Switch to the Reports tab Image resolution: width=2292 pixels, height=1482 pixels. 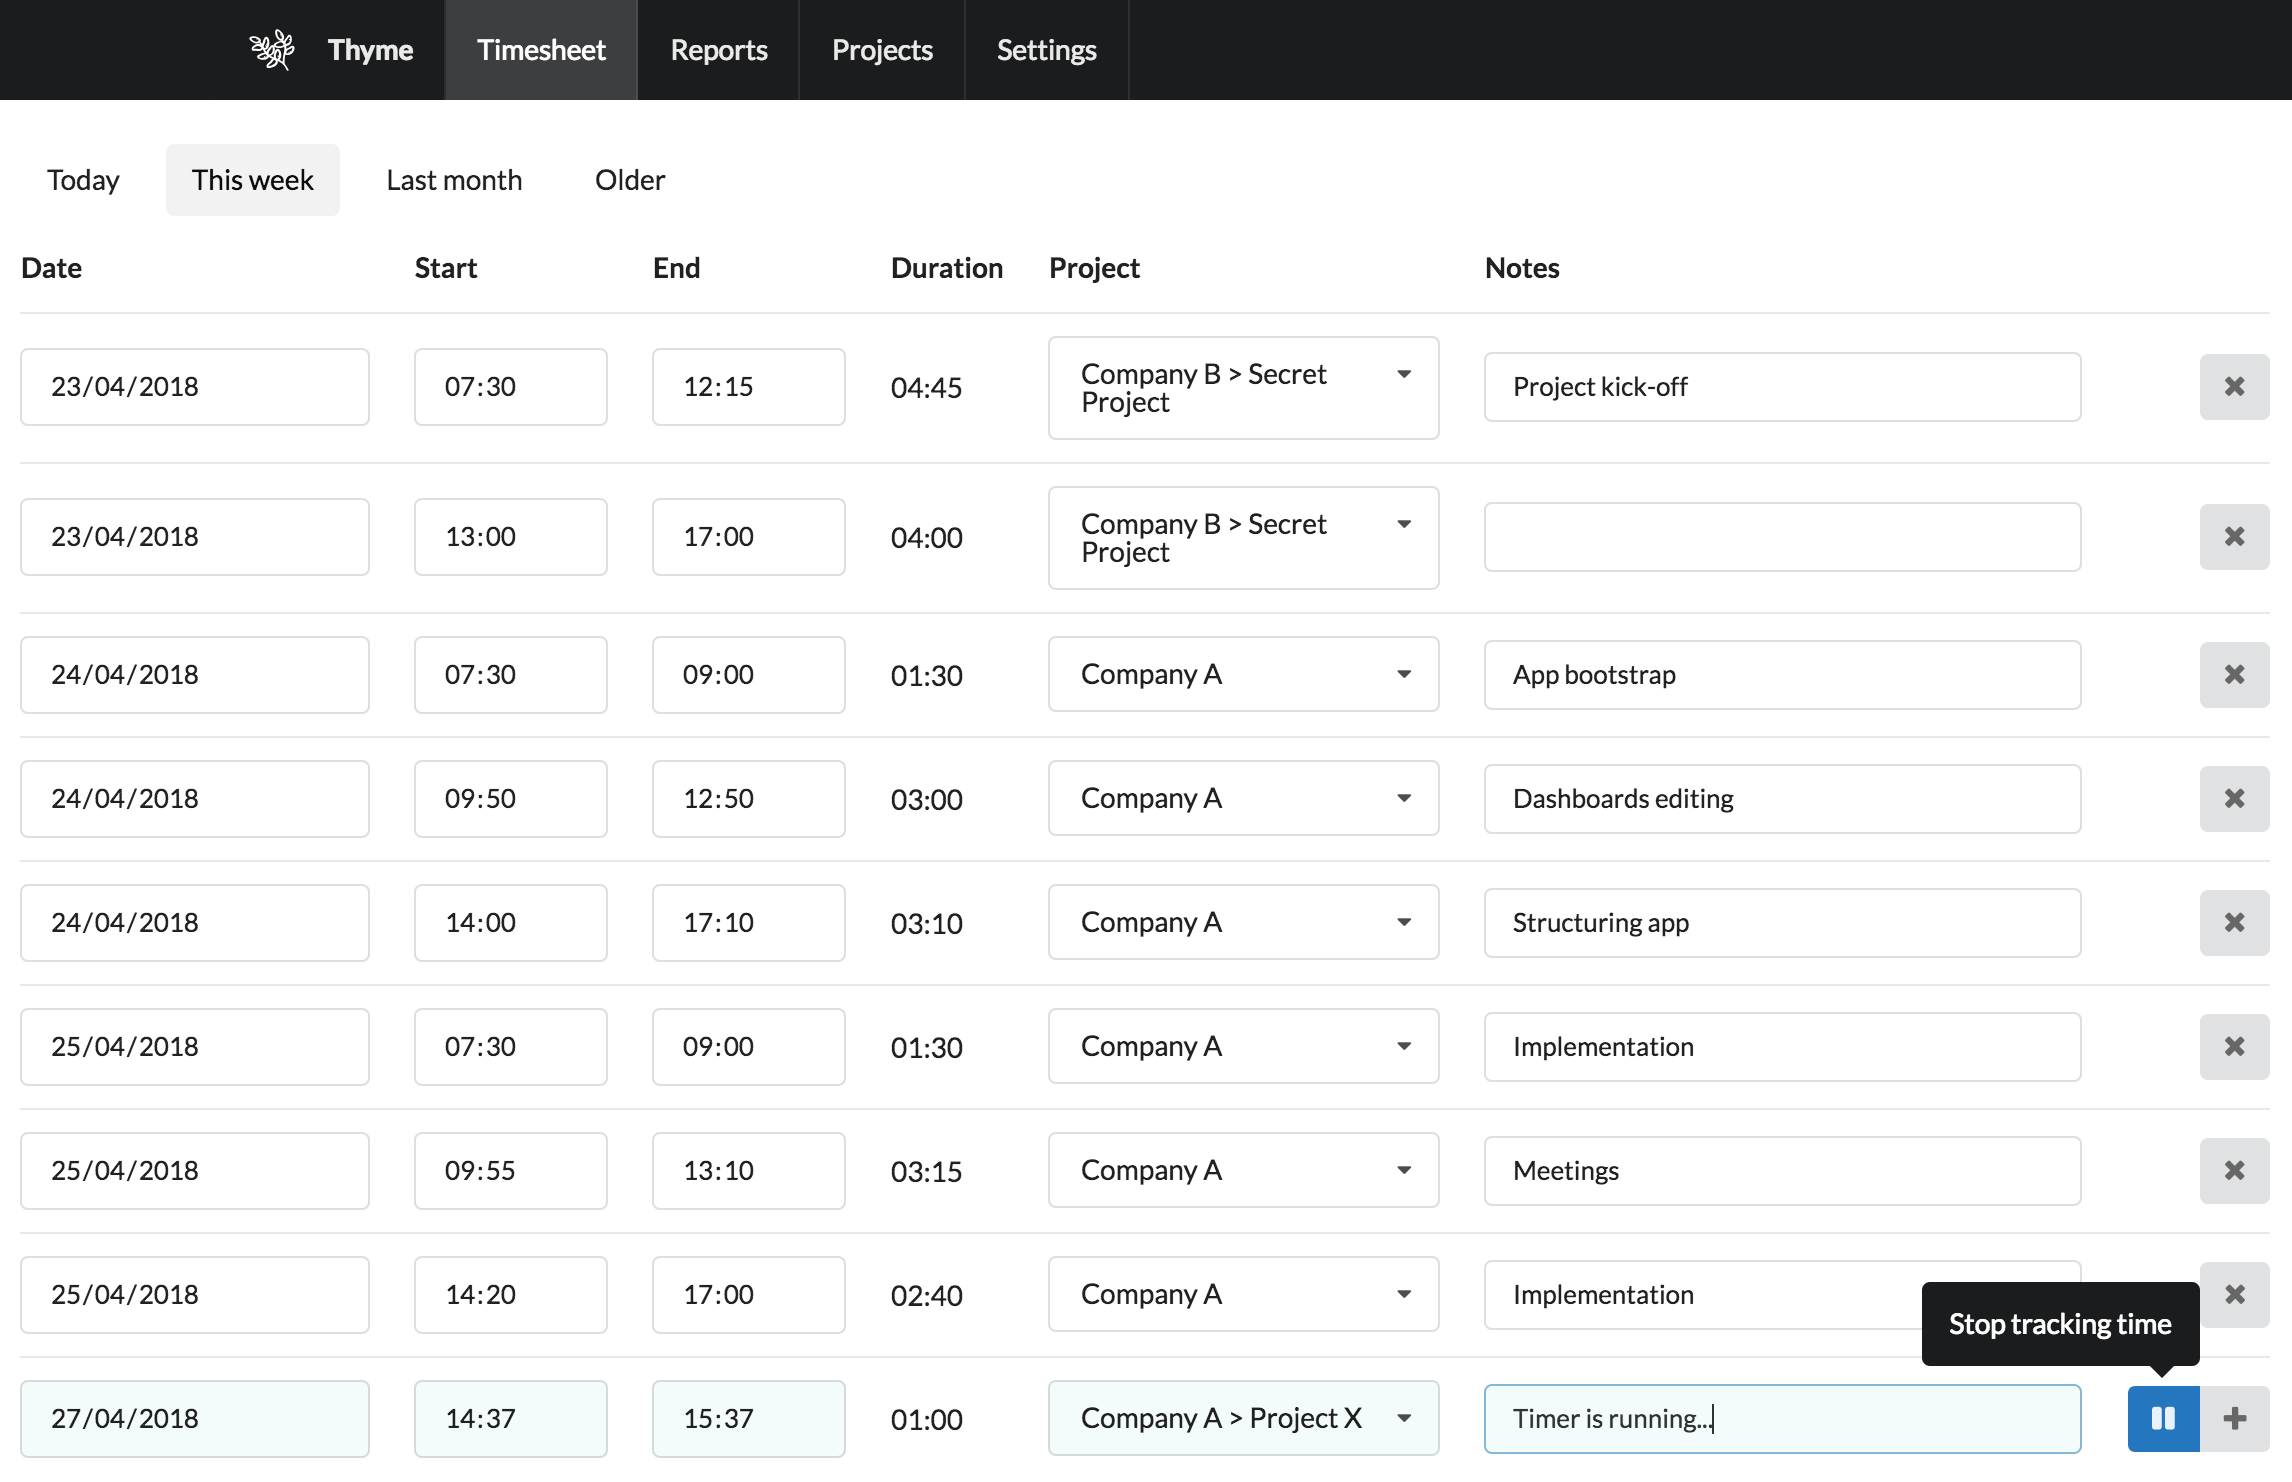click(719, 50)
